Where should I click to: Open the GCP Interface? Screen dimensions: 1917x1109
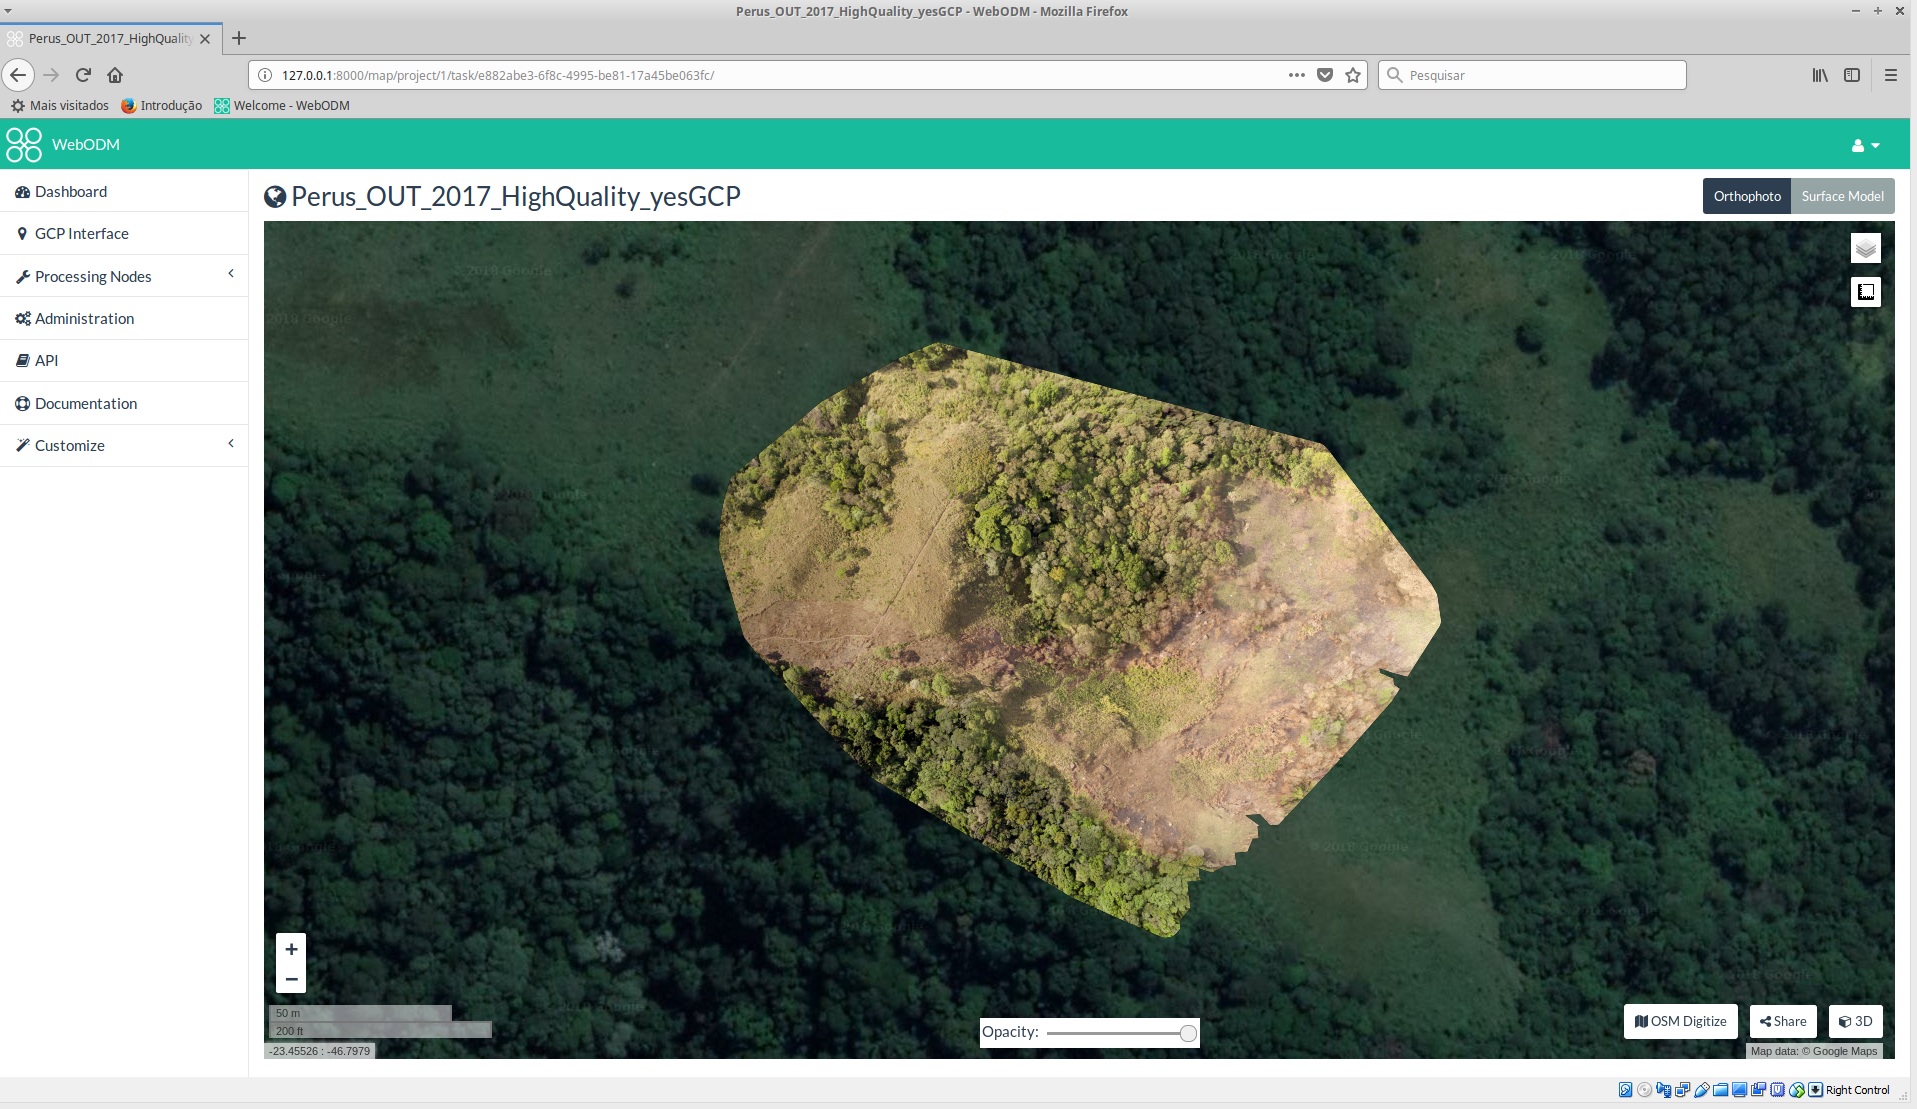(x=81, y=233)
